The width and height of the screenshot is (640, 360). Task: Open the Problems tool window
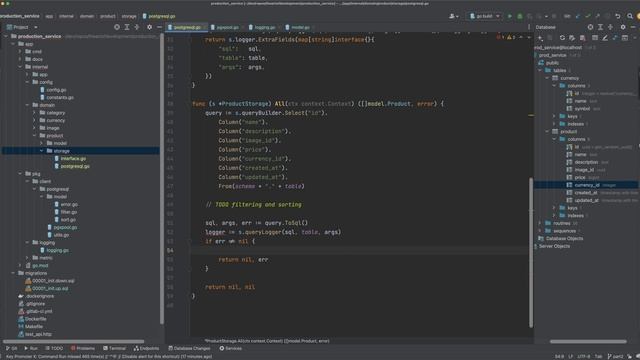pyautogui.click(x=83, y=348)
